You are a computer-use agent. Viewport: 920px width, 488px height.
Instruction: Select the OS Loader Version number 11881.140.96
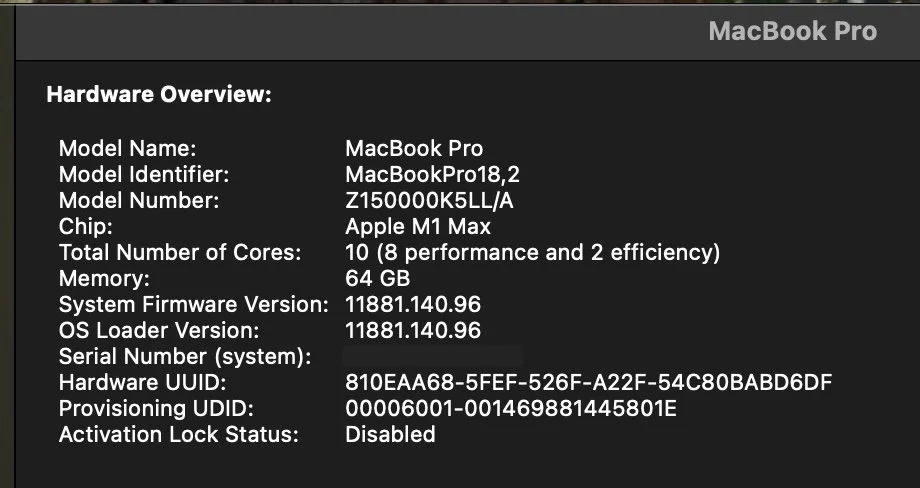pos(413,330)
